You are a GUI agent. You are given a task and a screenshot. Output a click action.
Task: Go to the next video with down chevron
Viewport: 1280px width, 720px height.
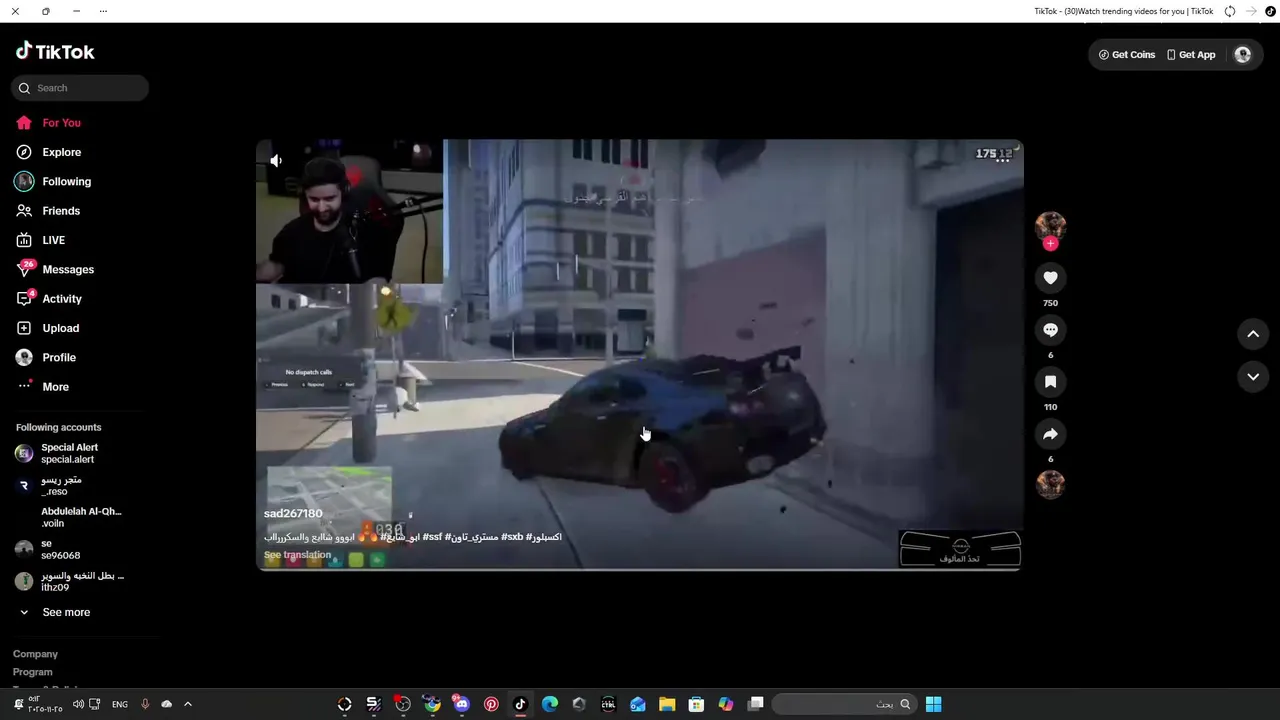1253,377
